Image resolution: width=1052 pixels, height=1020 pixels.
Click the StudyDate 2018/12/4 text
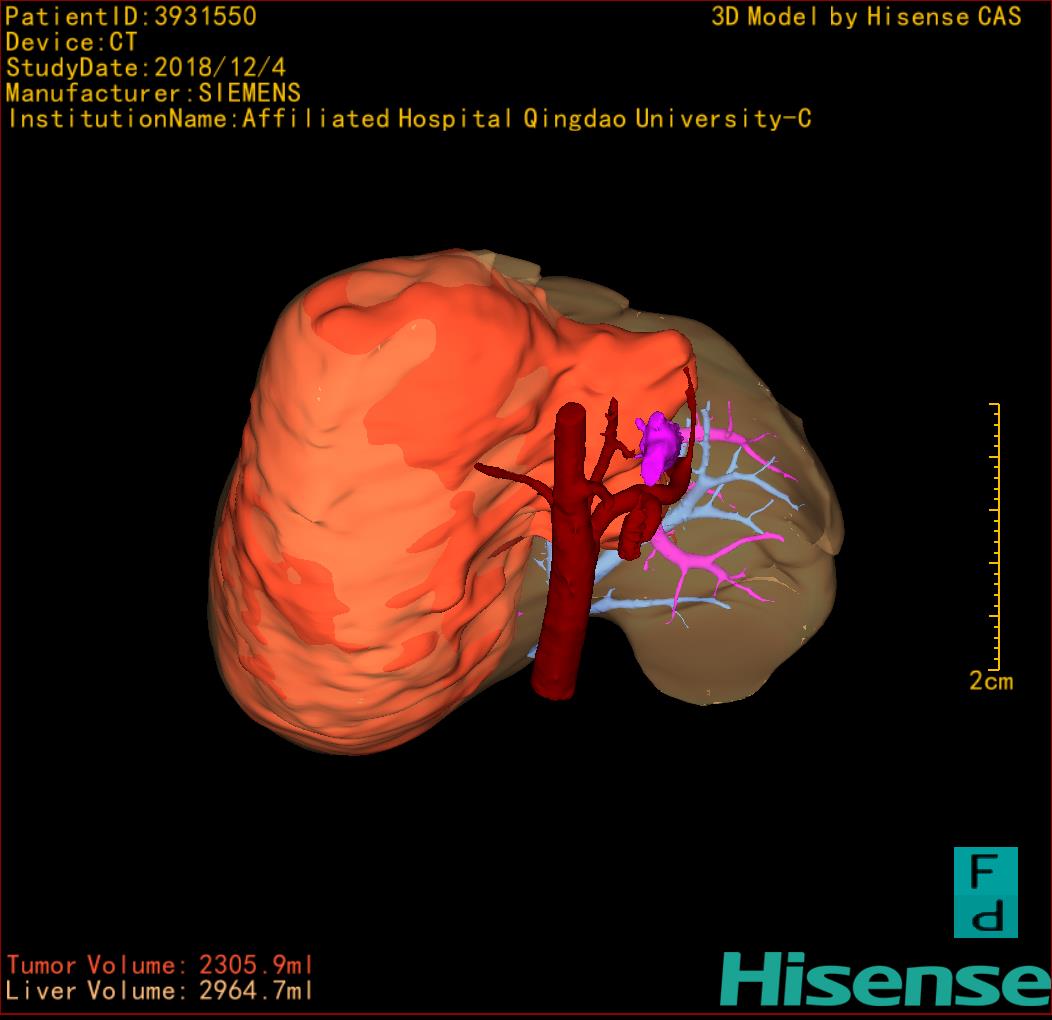point(147,68)
